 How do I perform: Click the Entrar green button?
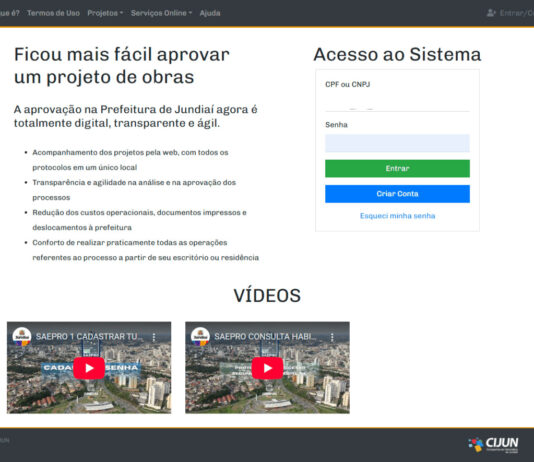[397, 169]
